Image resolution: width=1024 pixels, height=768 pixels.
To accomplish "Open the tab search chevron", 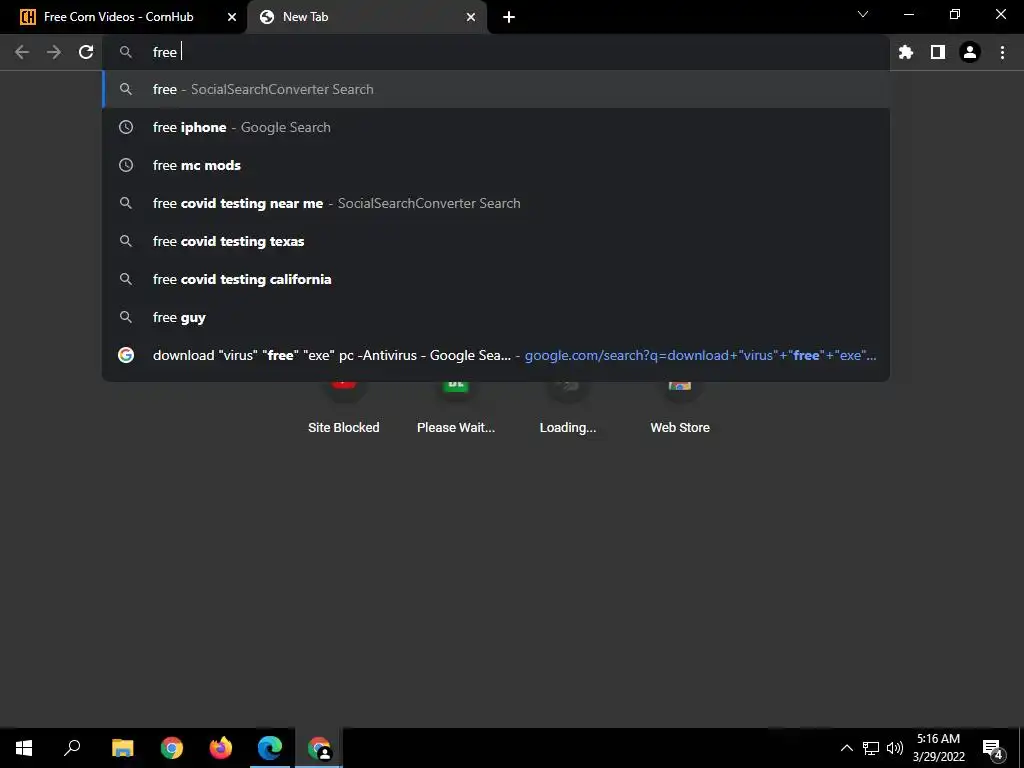I will [863, 14].
